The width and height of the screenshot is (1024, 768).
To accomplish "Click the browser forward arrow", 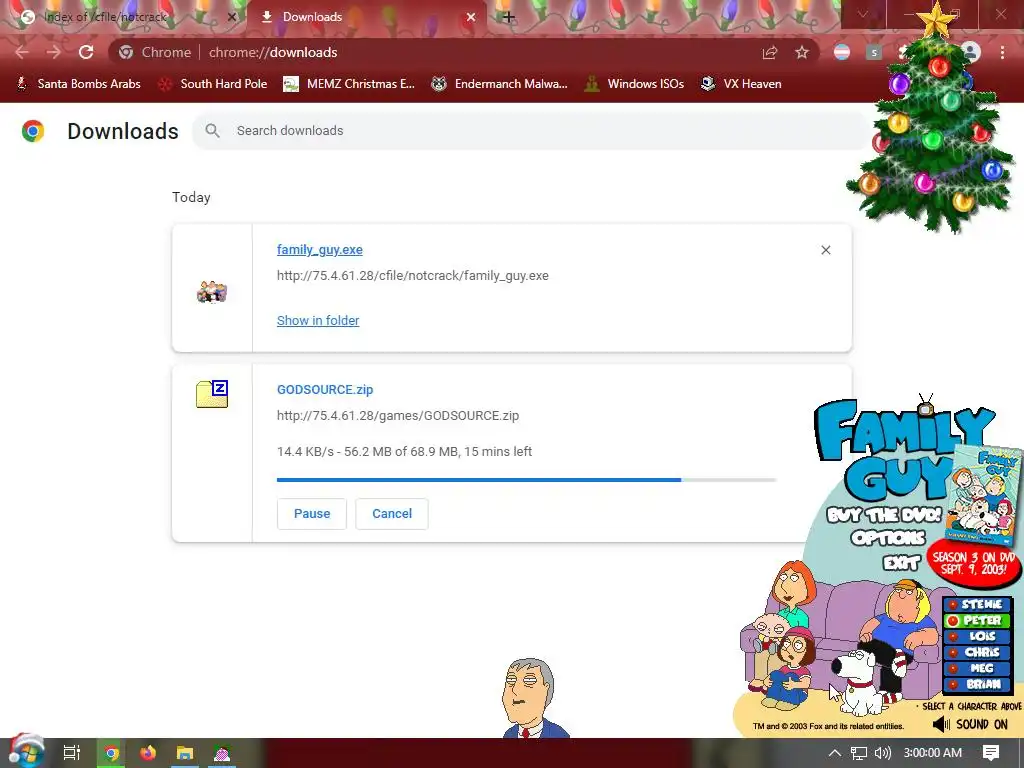I will tap(54, 52).
